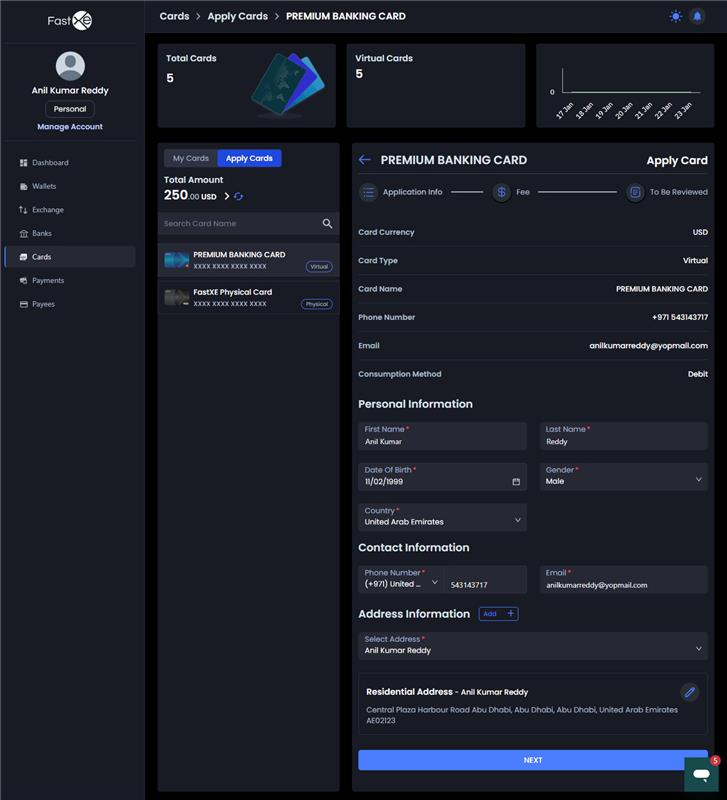Open the date of birth calendar picker
The image size is (727, 800).
tap(516, 481)
